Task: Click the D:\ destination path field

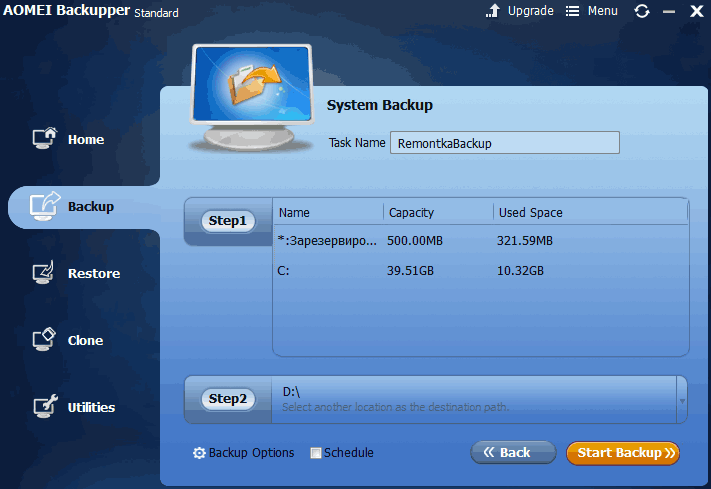Action: tap(474, 399)
